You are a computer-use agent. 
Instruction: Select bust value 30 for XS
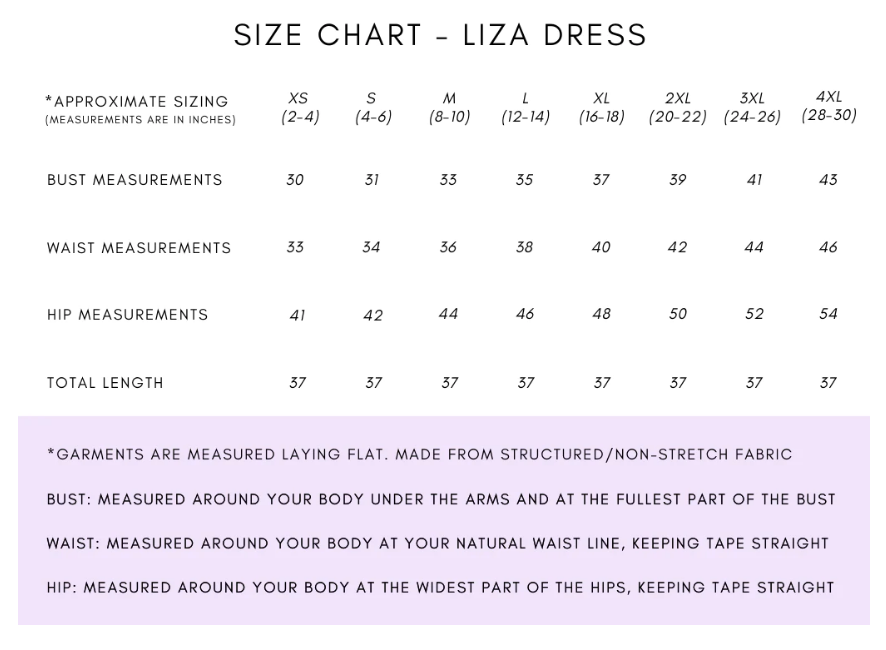(x=295, y=180)
